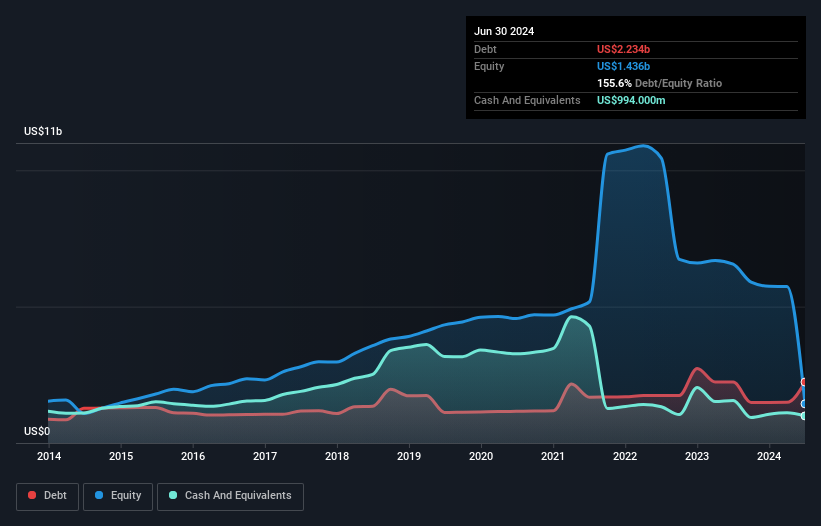
Task: Click the US$0 y-axis label
Action: 37,432
